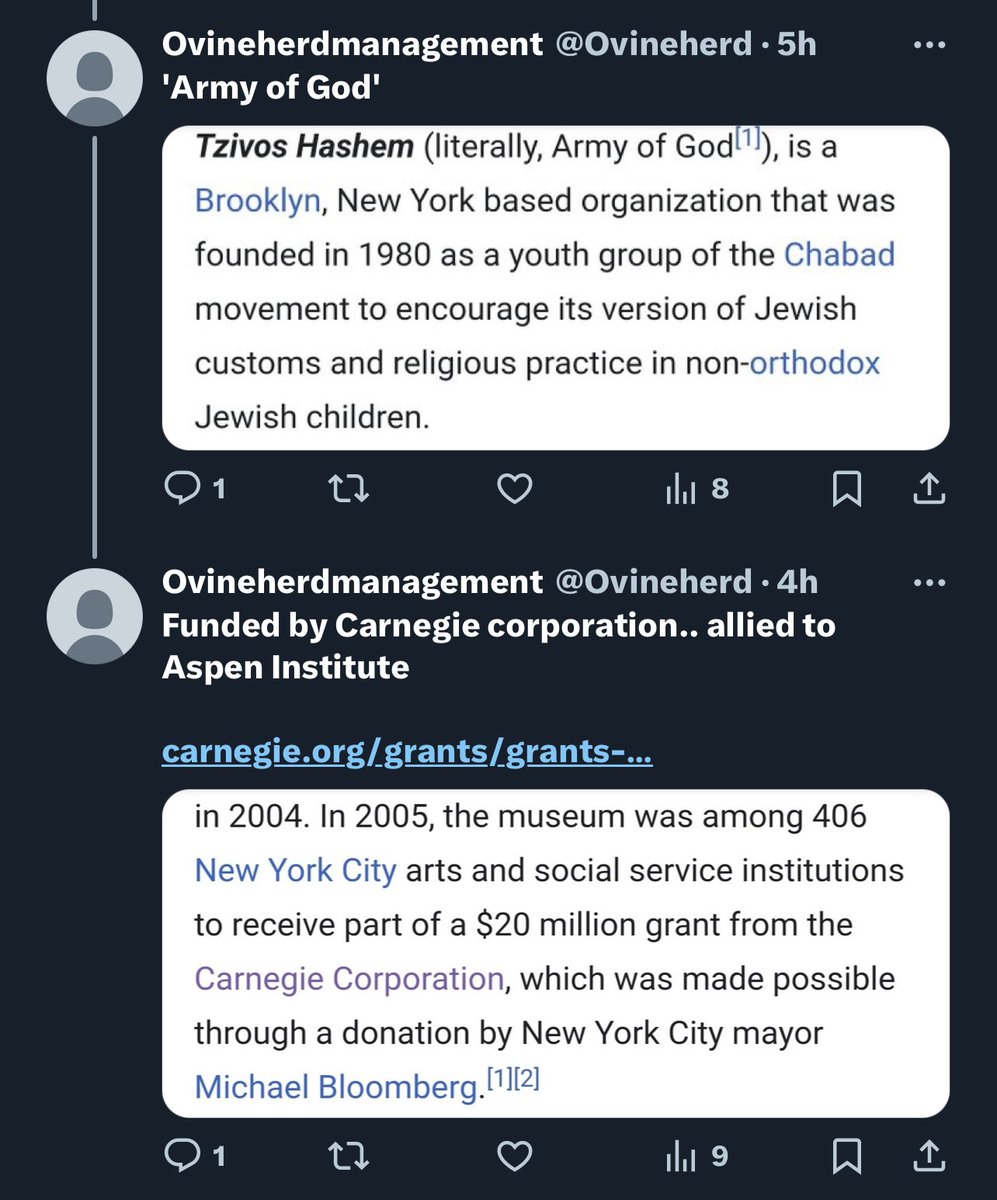Open the first tweet's profile avatar
Screen dimensions: 997x1200
94,85
